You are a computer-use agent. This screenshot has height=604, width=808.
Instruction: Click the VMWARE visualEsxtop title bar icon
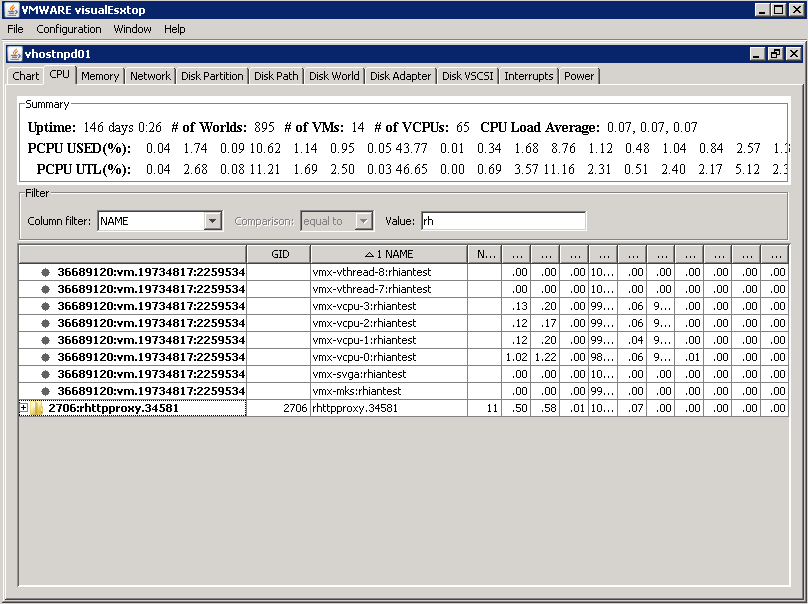[x=11, y=9]
